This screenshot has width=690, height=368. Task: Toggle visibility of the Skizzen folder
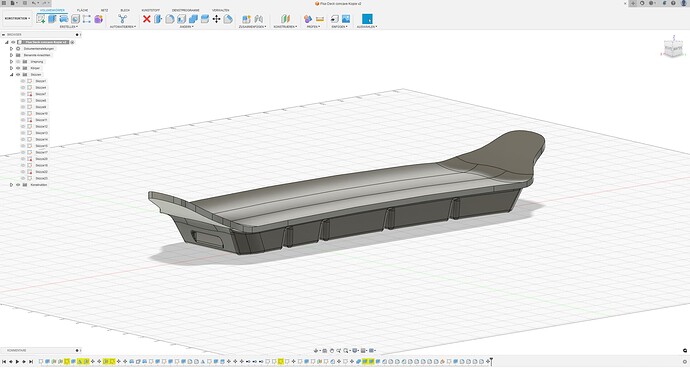click(18, 75)
